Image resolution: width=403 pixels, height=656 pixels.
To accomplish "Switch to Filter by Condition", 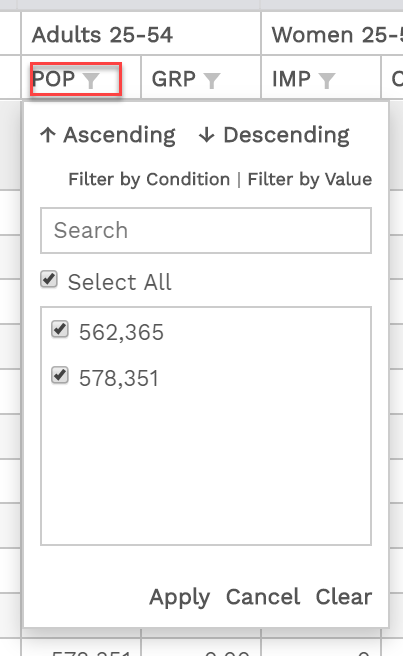I will 149,179.
